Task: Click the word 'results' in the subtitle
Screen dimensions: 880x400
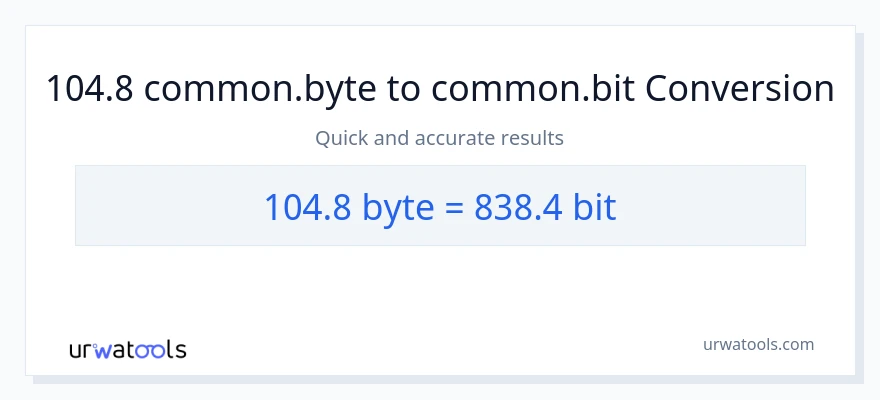Action: click(x=535, y=138)
